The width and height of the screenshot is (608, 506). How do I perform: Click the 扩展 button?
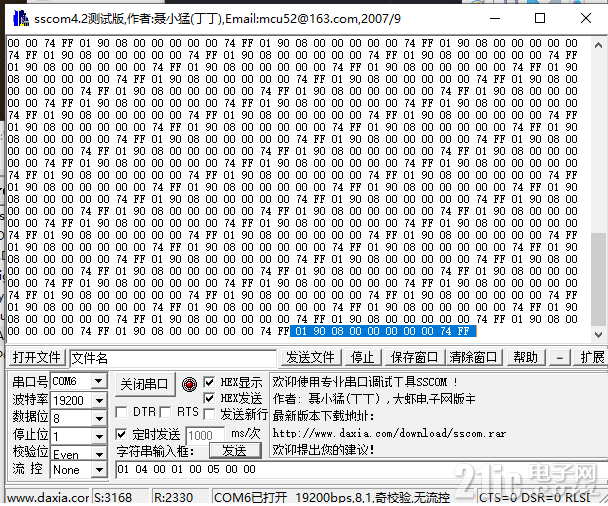pos(592,357)
